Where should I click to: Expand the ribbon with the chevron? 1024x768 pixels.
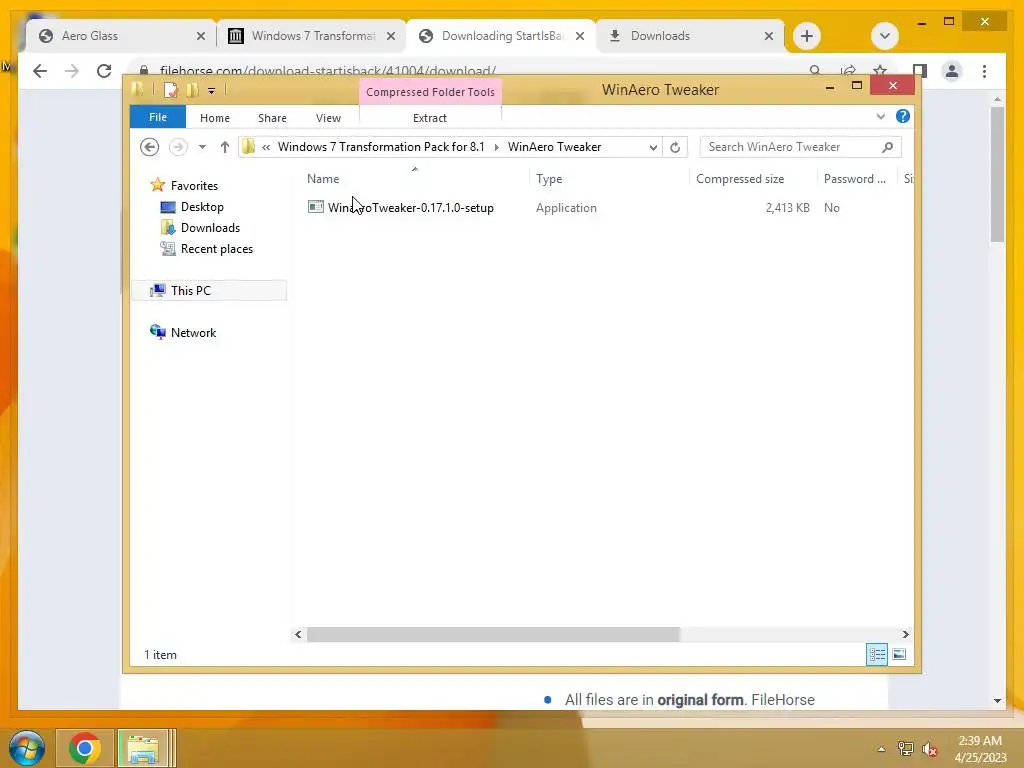(x=880, y=116)
